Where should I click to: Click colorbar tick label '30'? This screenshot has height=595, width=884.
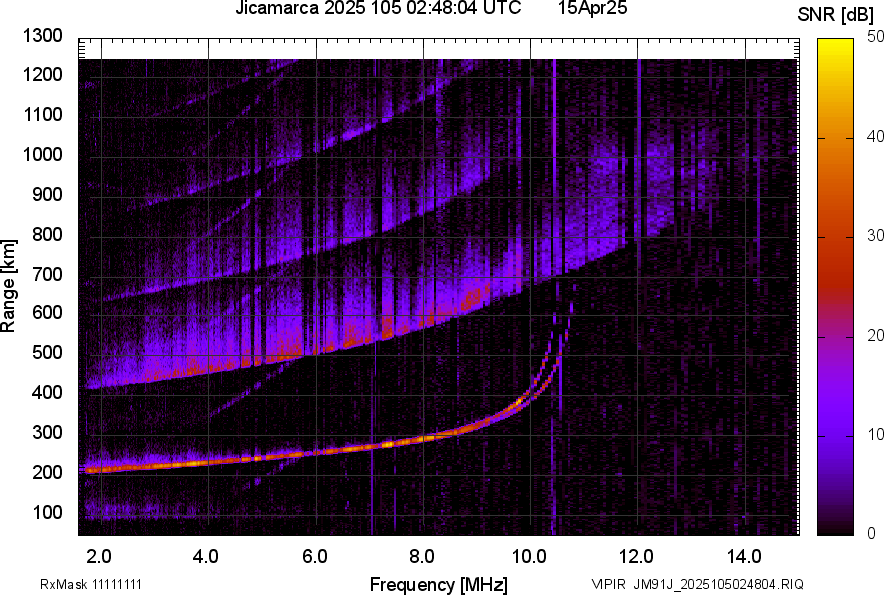pyautogui.click(x=875, y=235)
